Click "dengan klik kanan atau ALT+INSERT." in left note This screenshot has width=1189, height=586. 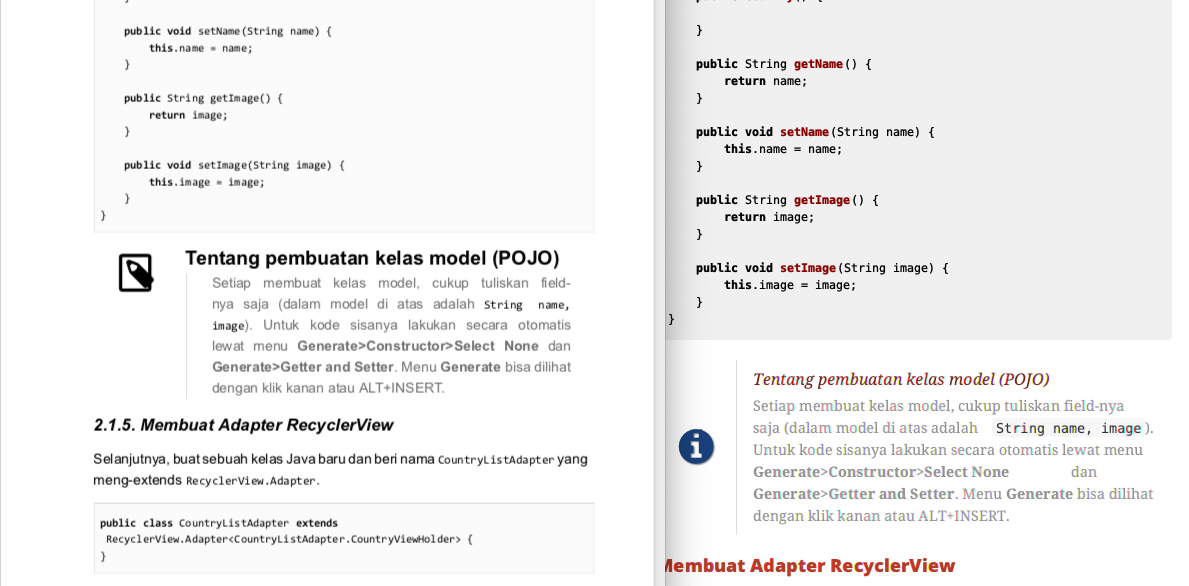click(328, 388)
